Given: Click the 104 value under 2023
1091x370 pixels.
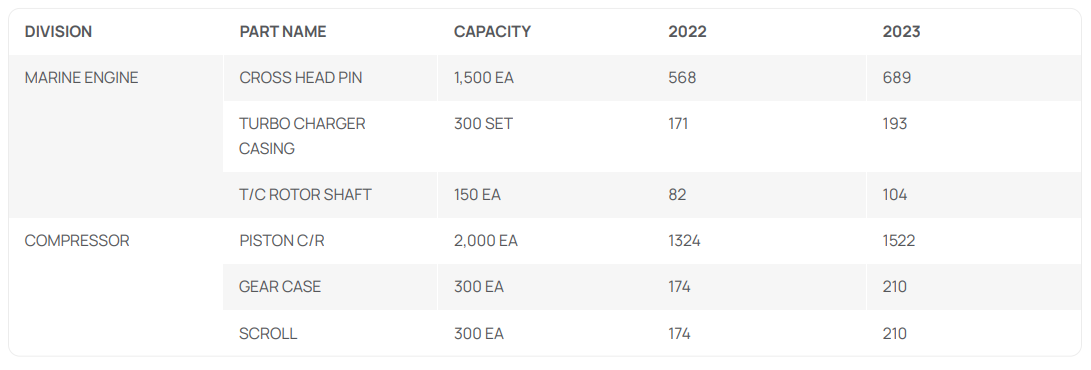Looking at the screenshot, I should pyautogui.click(x=895, y=195).
